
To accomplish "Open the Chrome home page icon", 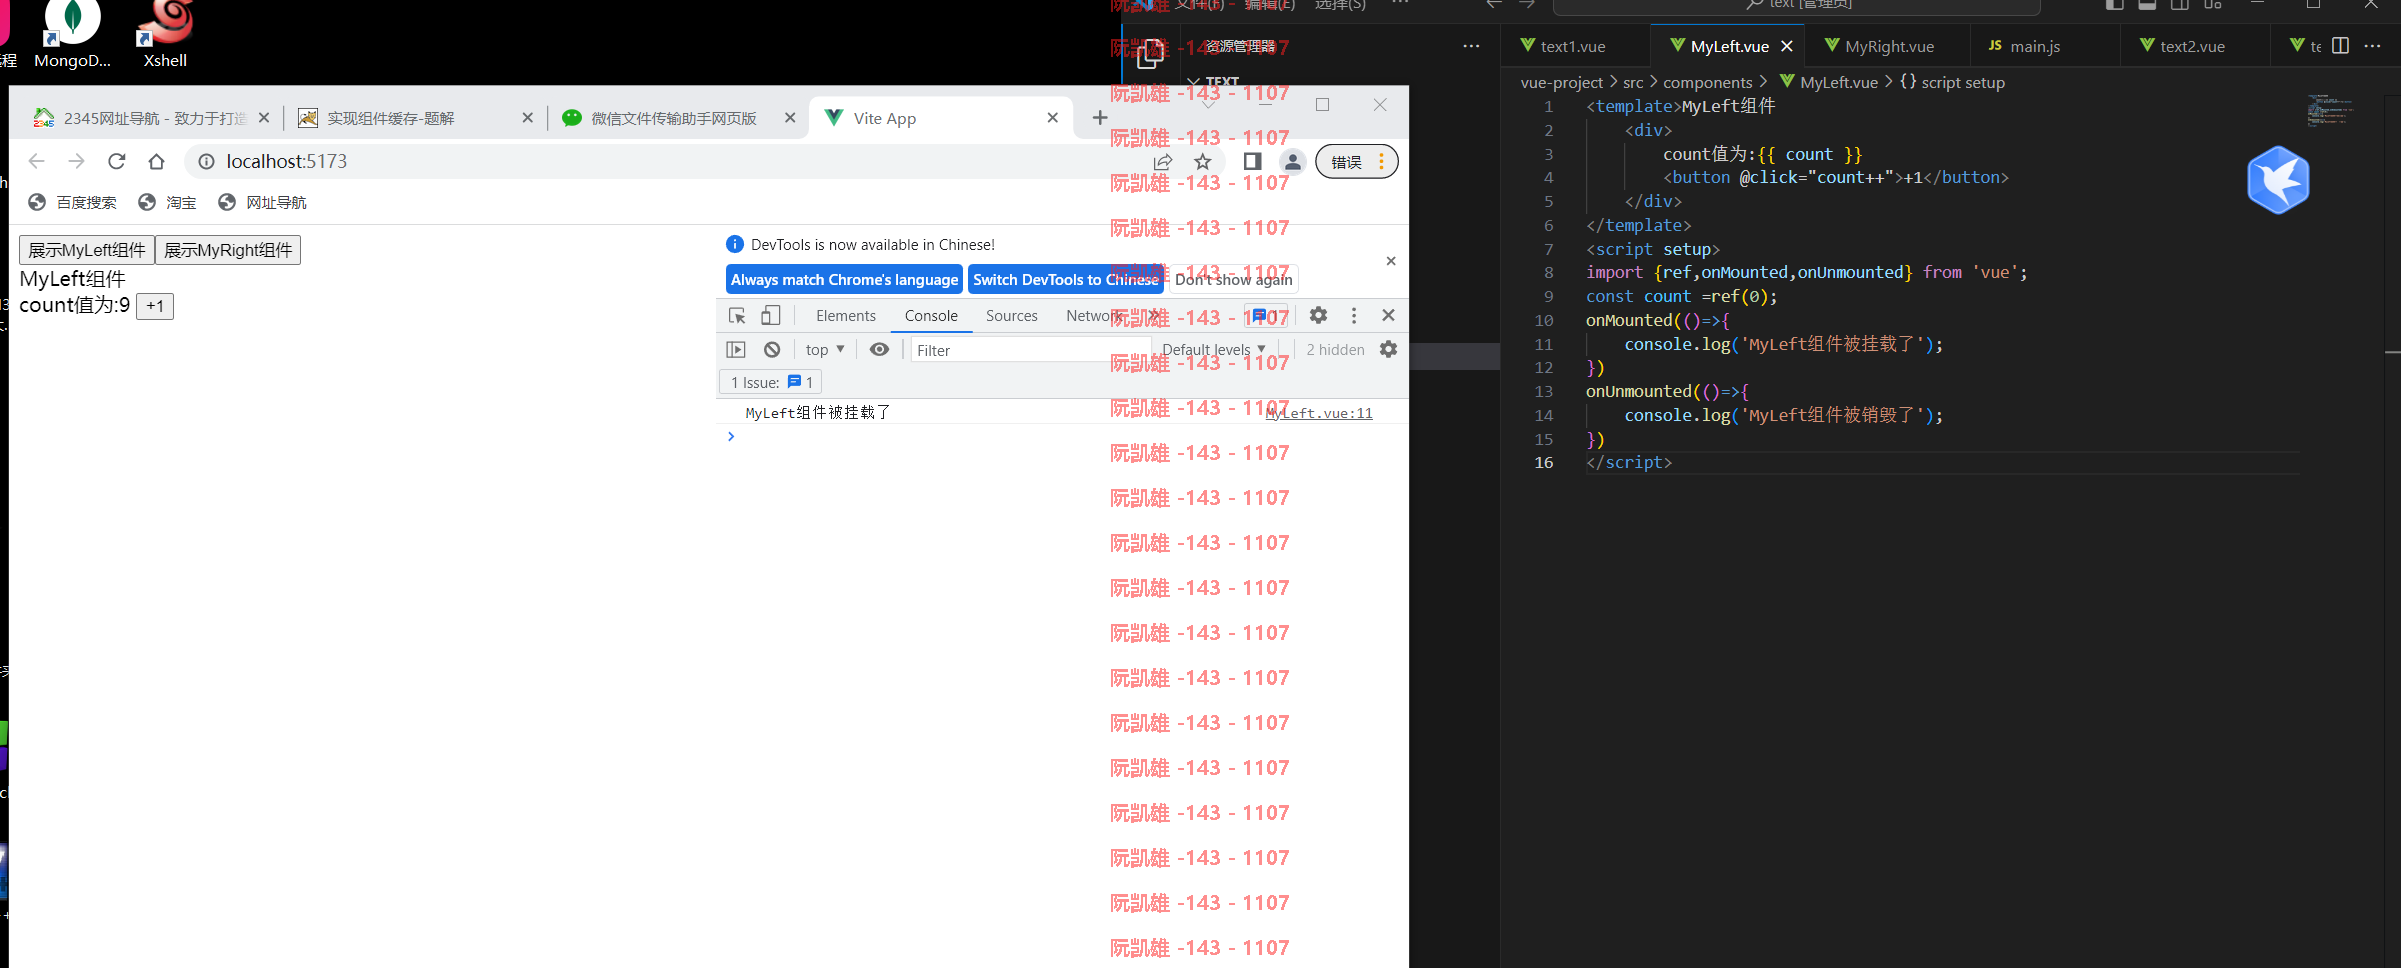I will (x=156, y=161).
